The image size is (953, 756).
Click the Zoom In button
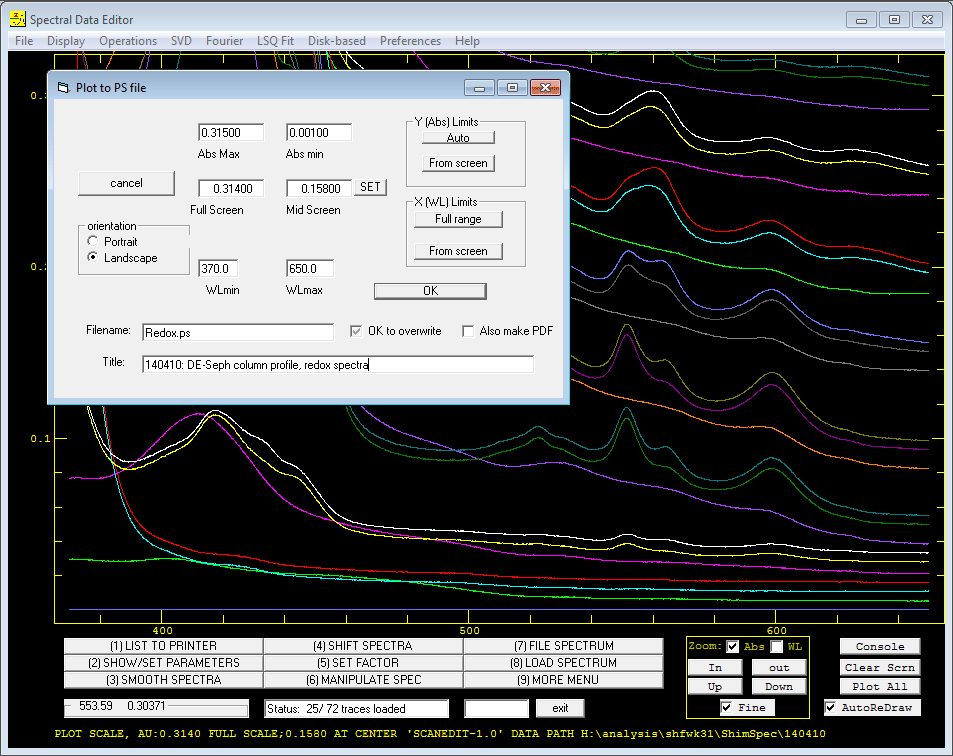coord(715,667)
